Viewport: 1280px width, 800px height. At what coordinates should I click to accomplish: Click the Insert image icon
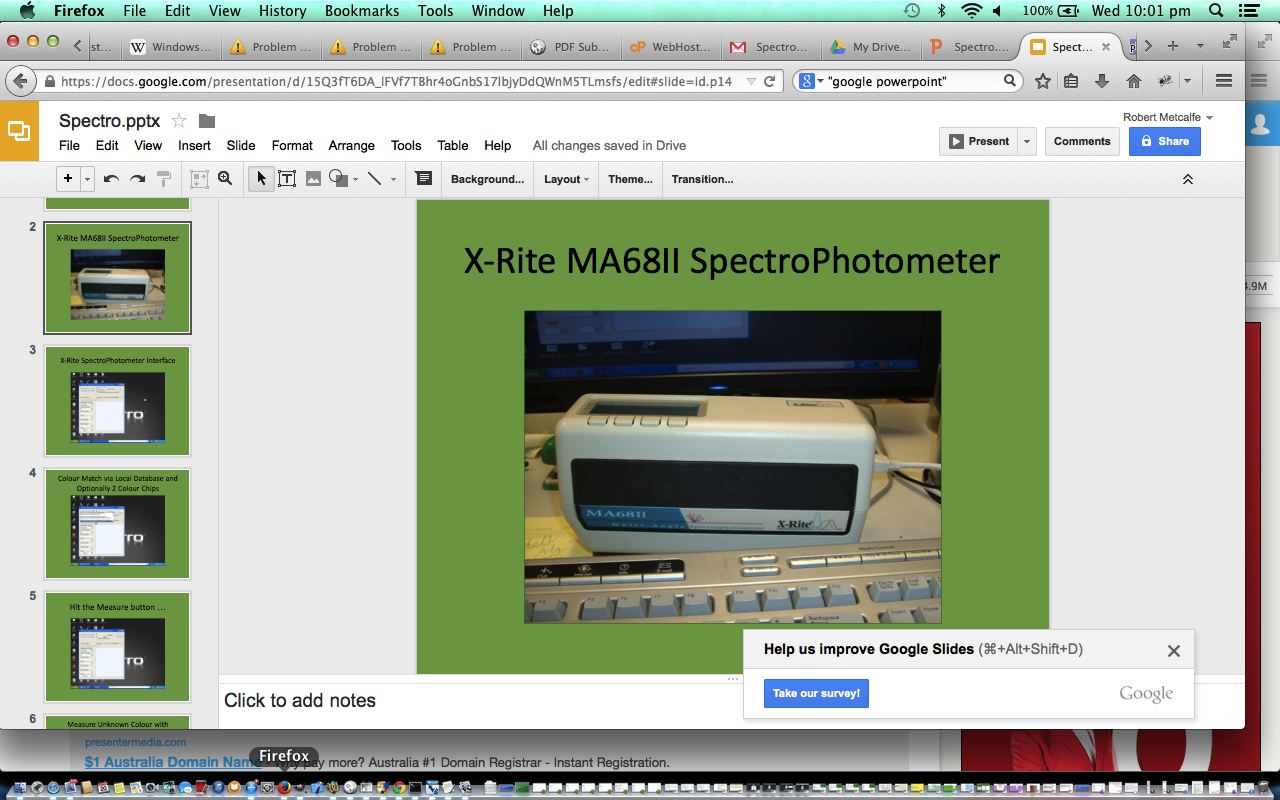[313, 179]
